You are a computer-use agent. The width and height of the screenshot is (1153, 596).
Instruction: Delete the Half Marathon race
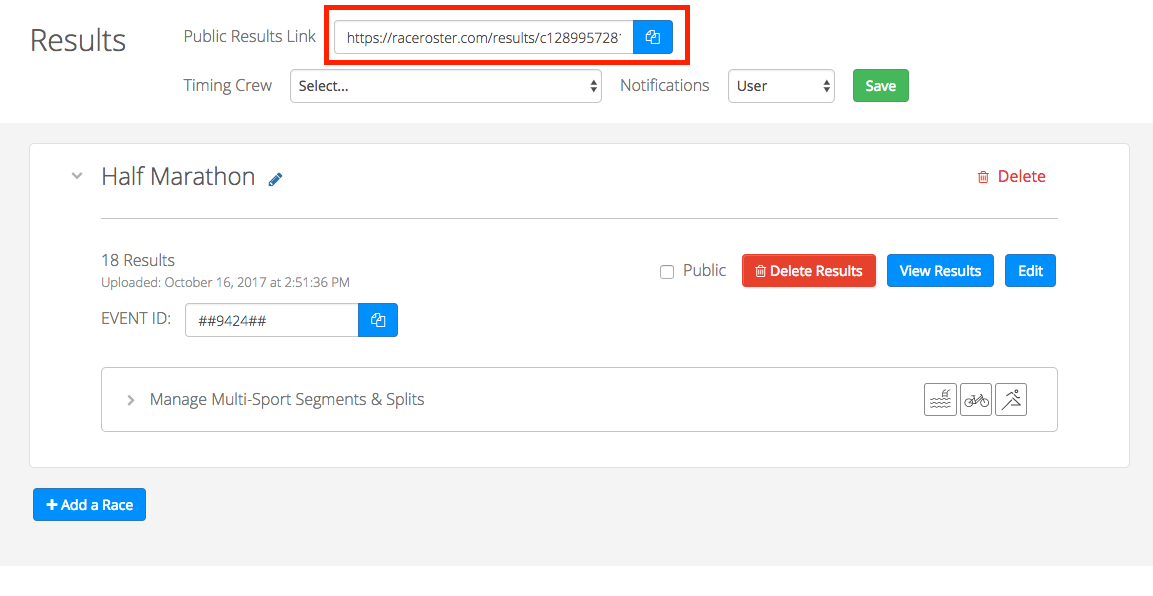coord(1011,176)
